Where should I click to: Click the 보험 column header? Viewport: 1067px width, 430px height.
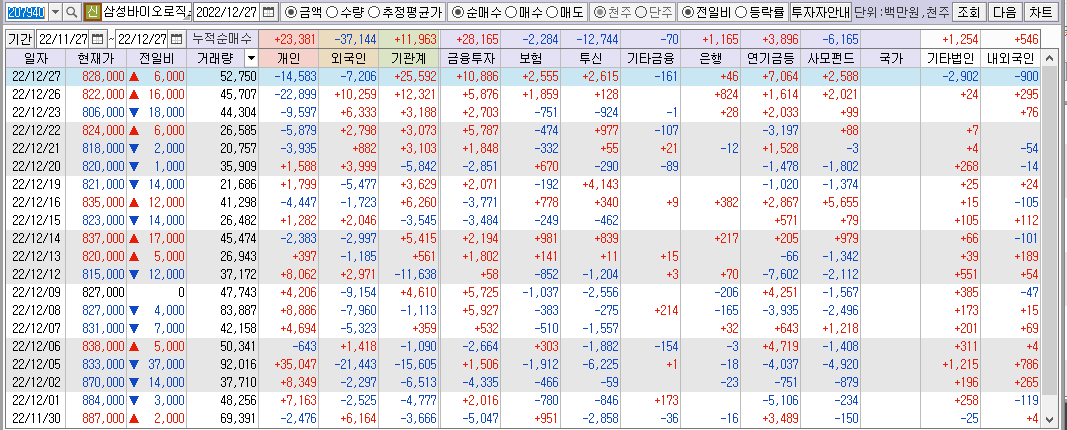[x=531, y=59]
